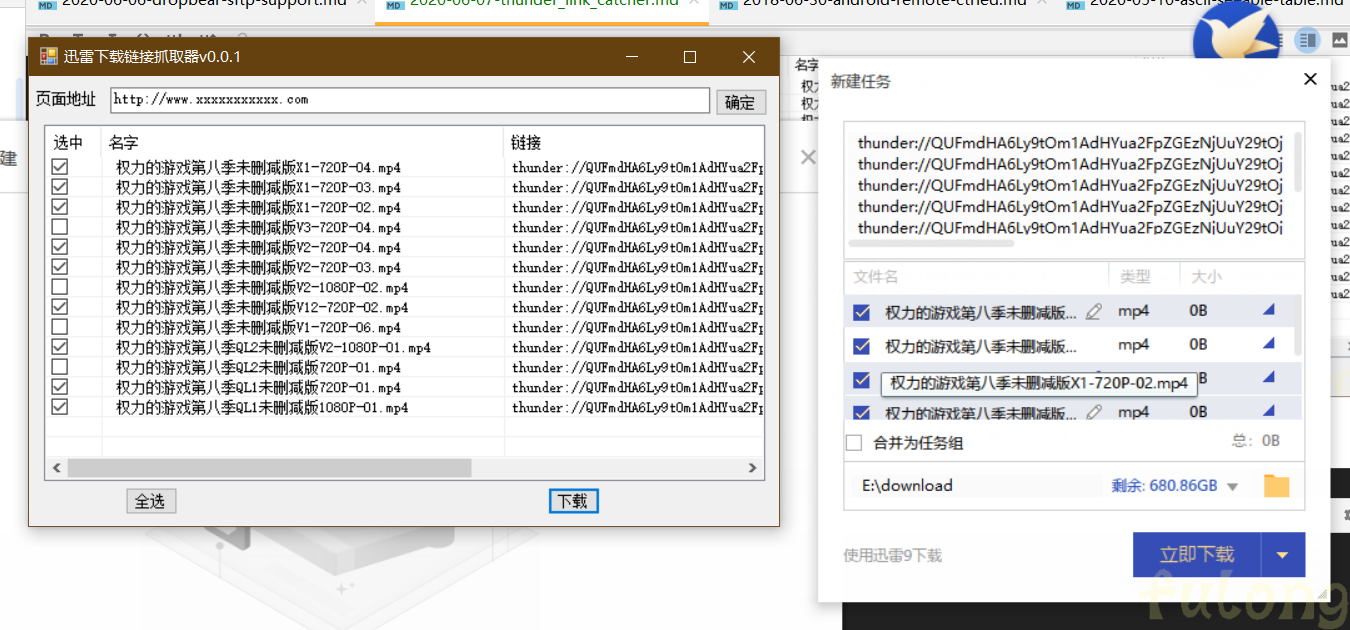Screen dimensions: 1350x630
Task: Check the V3-720P-04.mp4 row checkbox
Action: (x=60, y=227)
